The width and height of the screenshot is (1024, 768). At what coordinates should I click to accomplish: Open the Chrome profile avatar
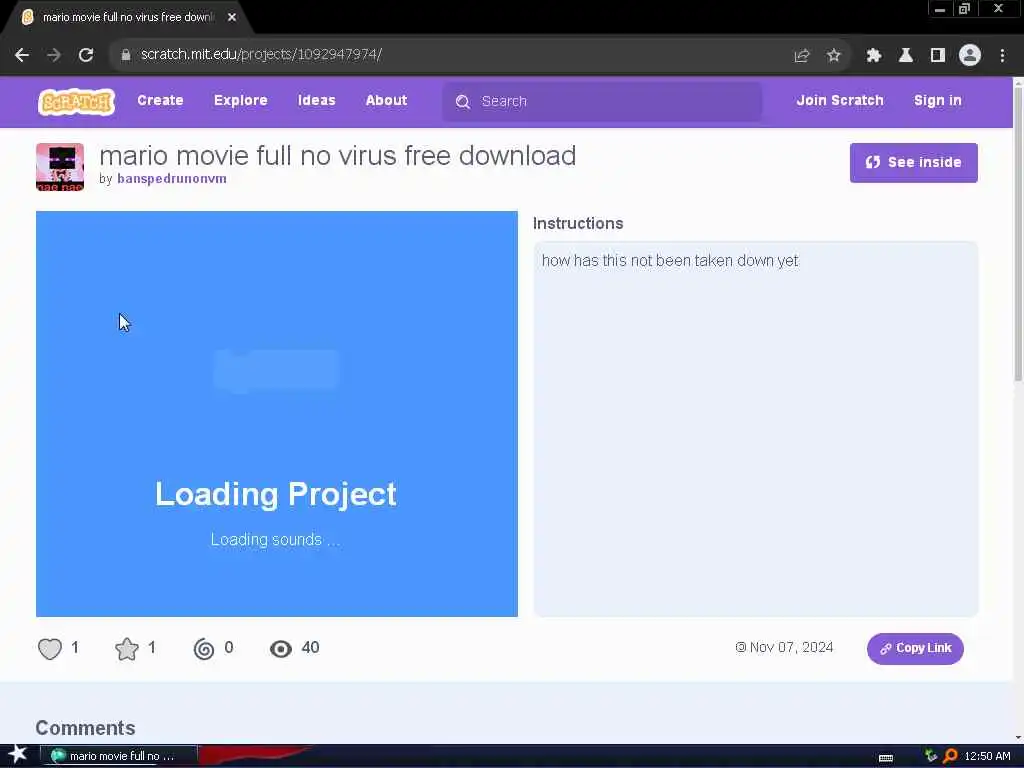coord(970,56)
